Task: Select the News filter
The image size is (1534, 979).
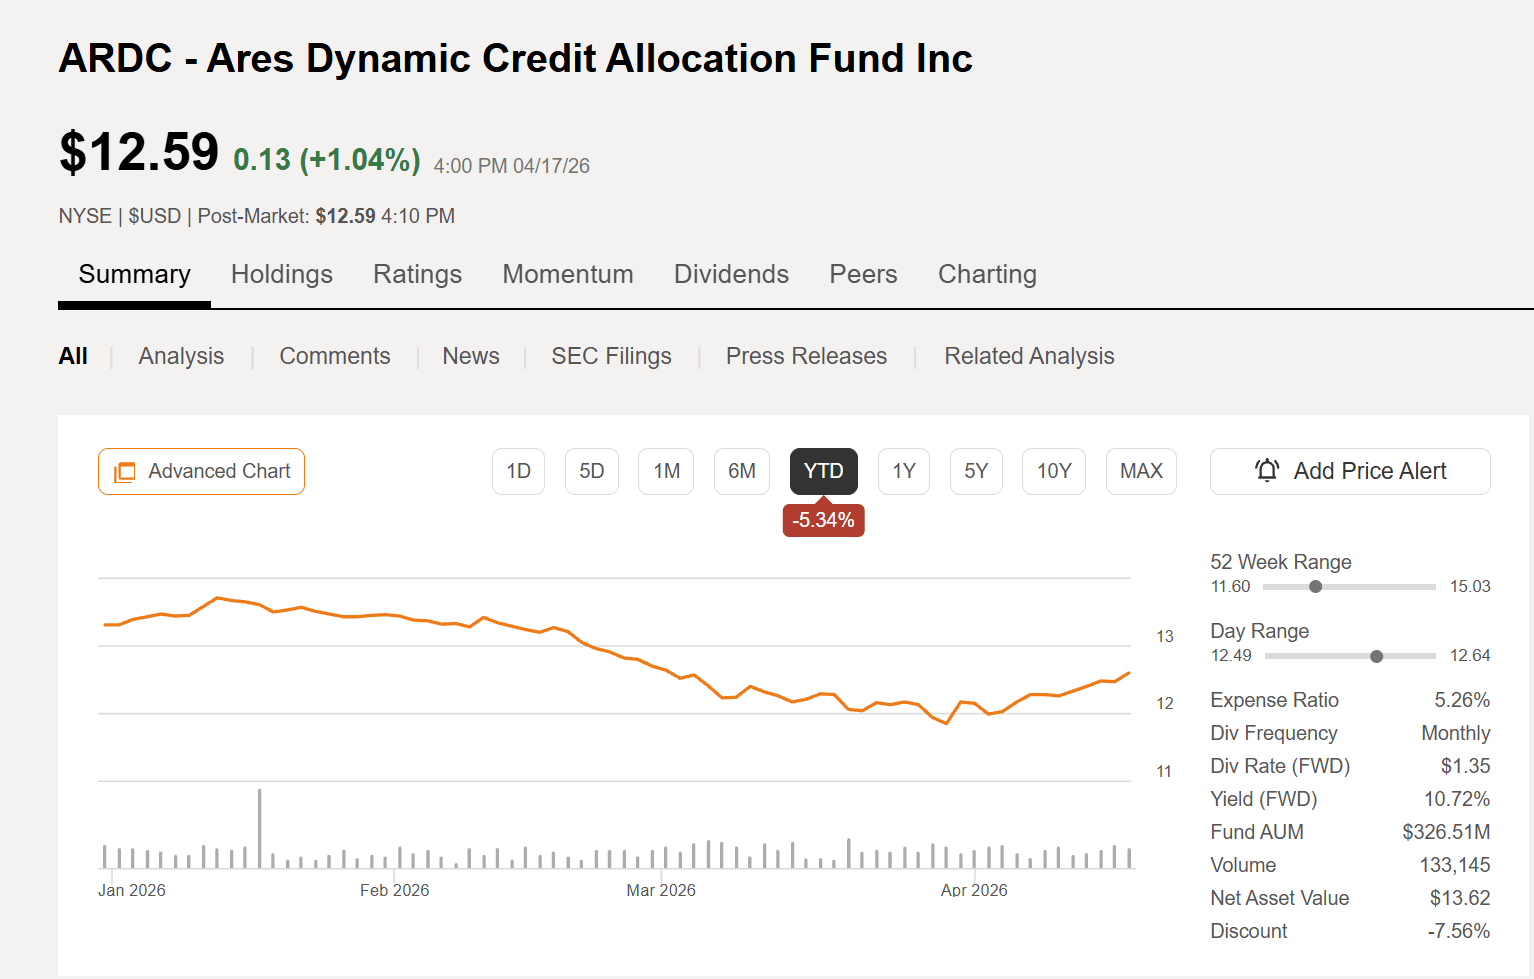Action: tap(470, 356)
